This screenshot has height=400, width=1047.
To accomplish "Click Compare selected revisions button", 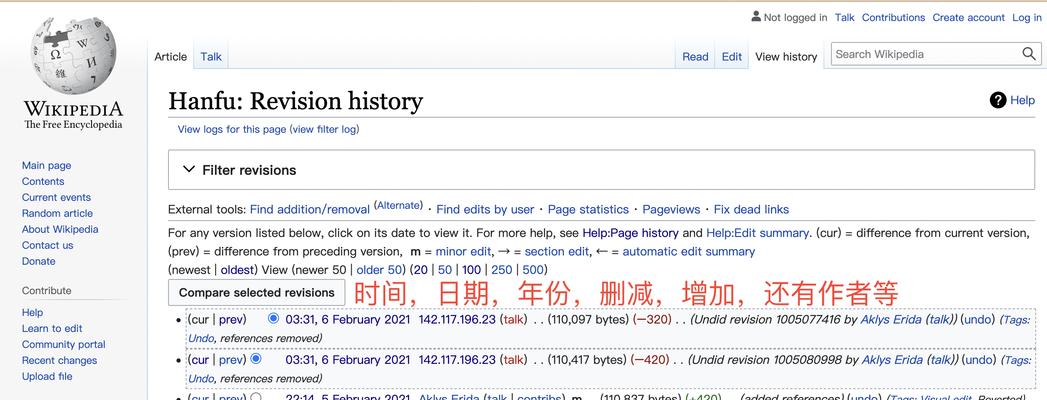I will coord(256,292).
